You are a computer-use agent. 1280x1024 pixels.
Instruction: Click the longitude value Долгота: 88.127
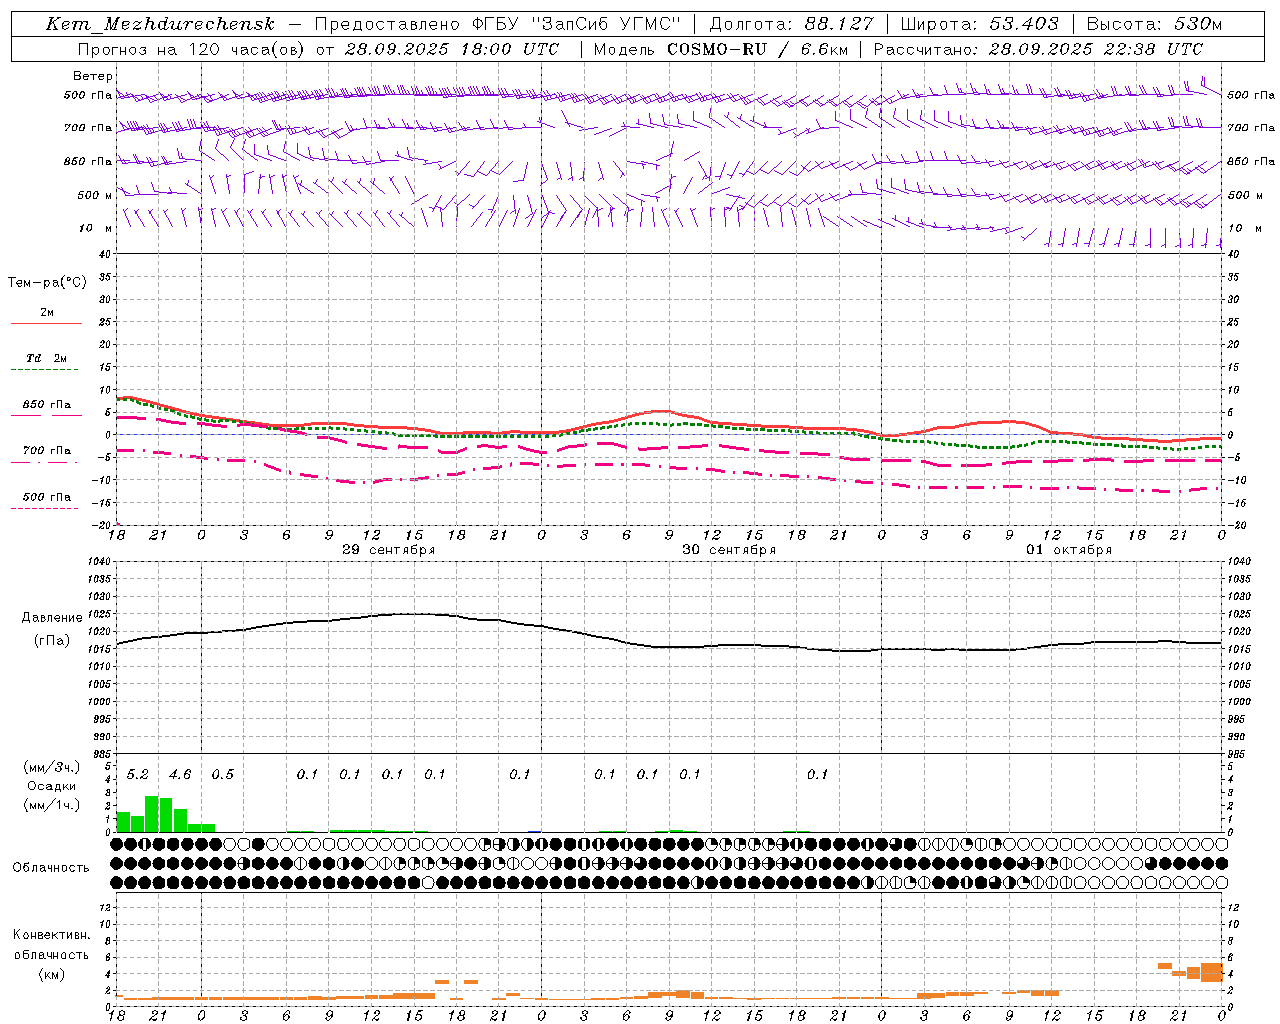pyautogui.click(x=791, y=24)
